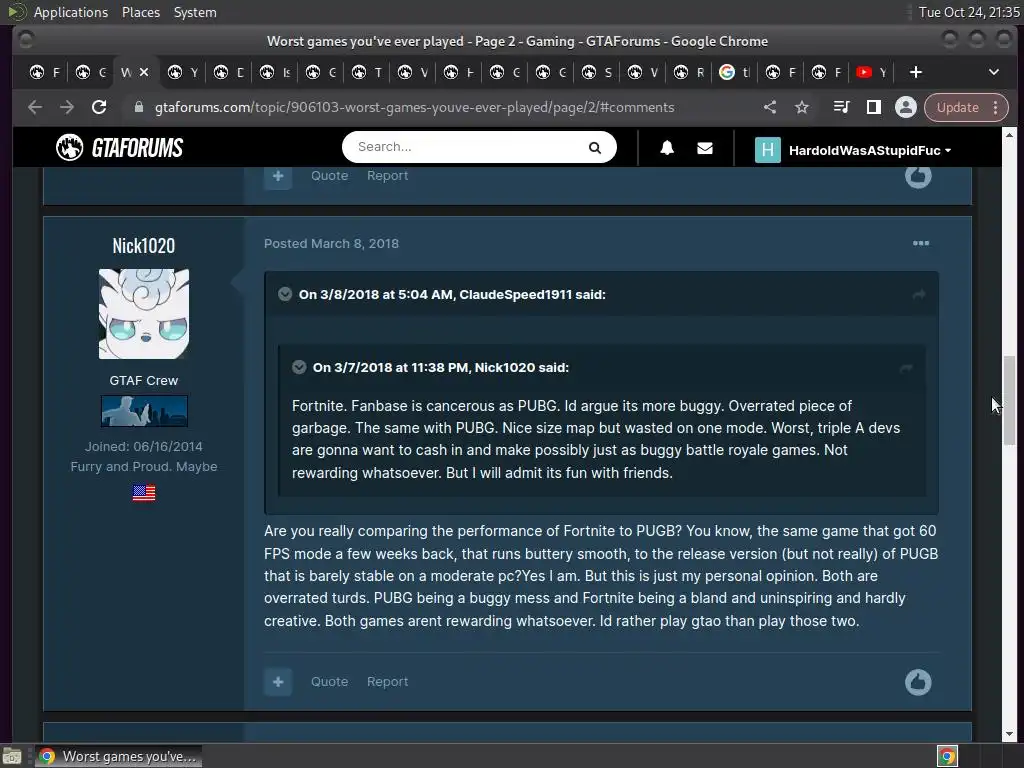The image size is (1024, 768).
Task: Go forward in browser history
Action: [67, 107]
